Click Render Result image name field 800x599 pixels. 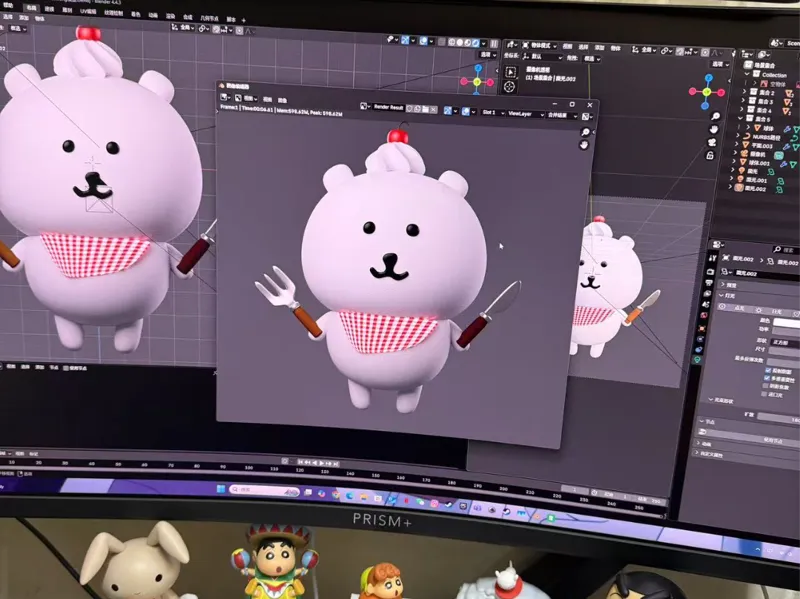(389, 107)
